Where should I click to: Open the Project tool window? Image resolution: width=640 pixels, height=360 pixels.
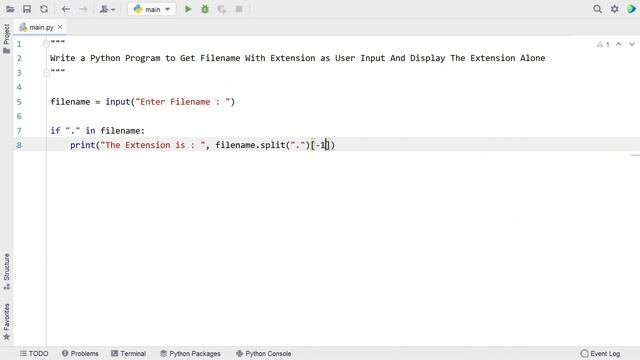pos(7,38)
